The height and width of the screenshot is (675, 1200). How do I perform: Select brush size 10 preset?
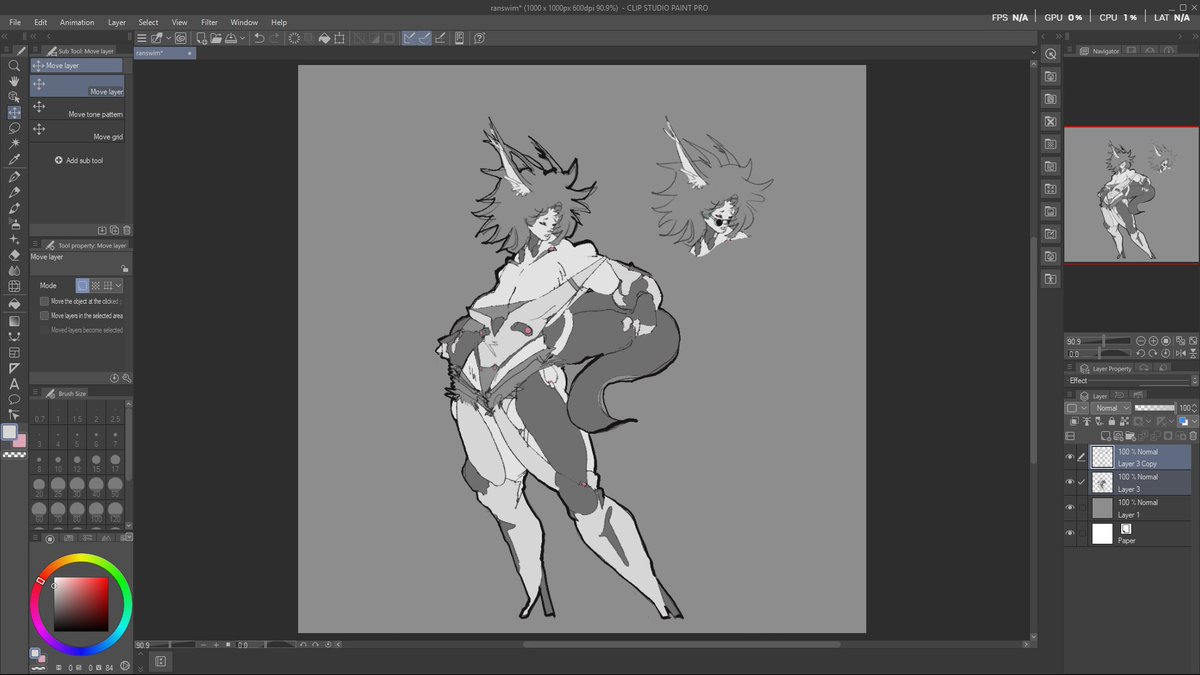pyautogui.click(x=59, y=463)
